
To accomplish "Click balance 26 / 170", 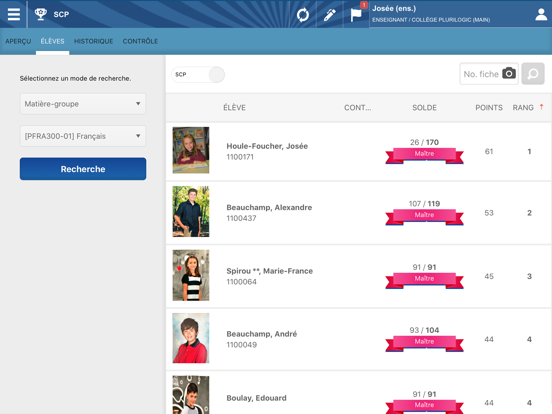I will coord(424,142).
